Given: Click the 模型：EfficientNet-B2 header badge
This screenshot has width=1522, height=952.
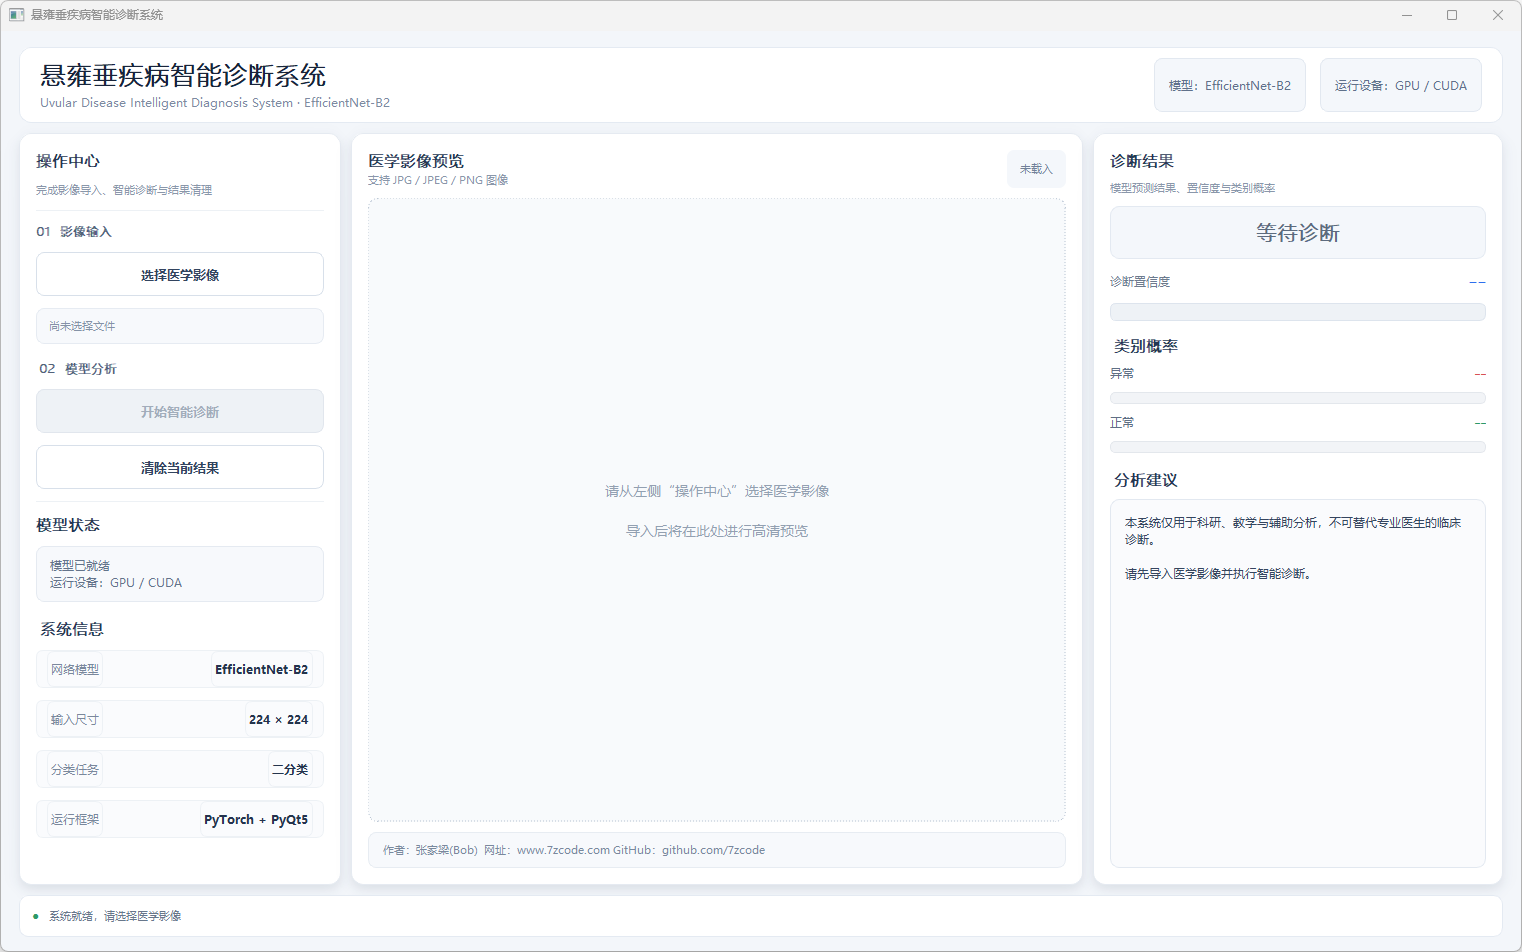Looking at the screenshot, I should [x=1230, y=85].
